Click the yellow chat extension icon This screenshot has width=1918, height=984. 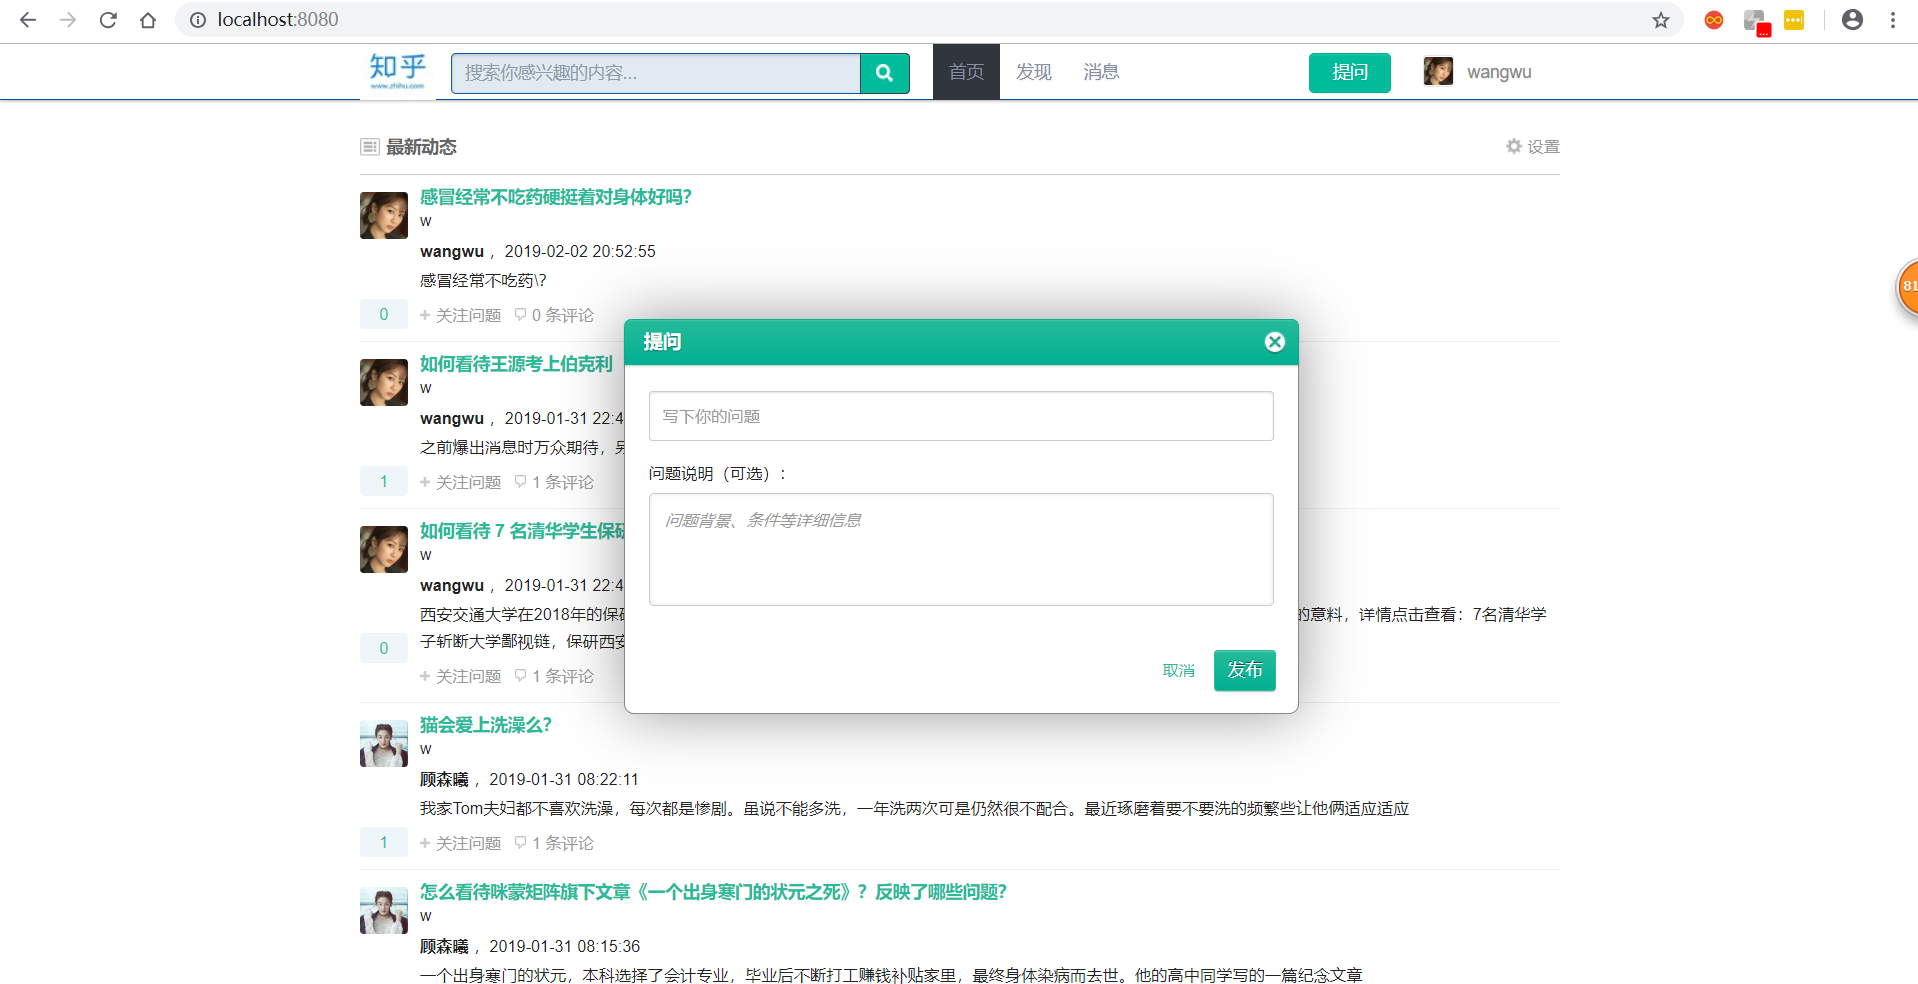[1794, 20]
